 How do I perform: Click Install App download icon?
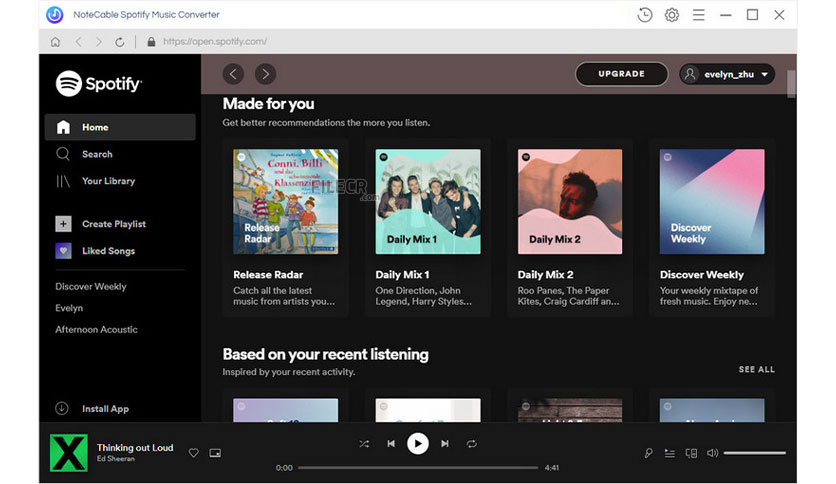(x=62, y=408)
